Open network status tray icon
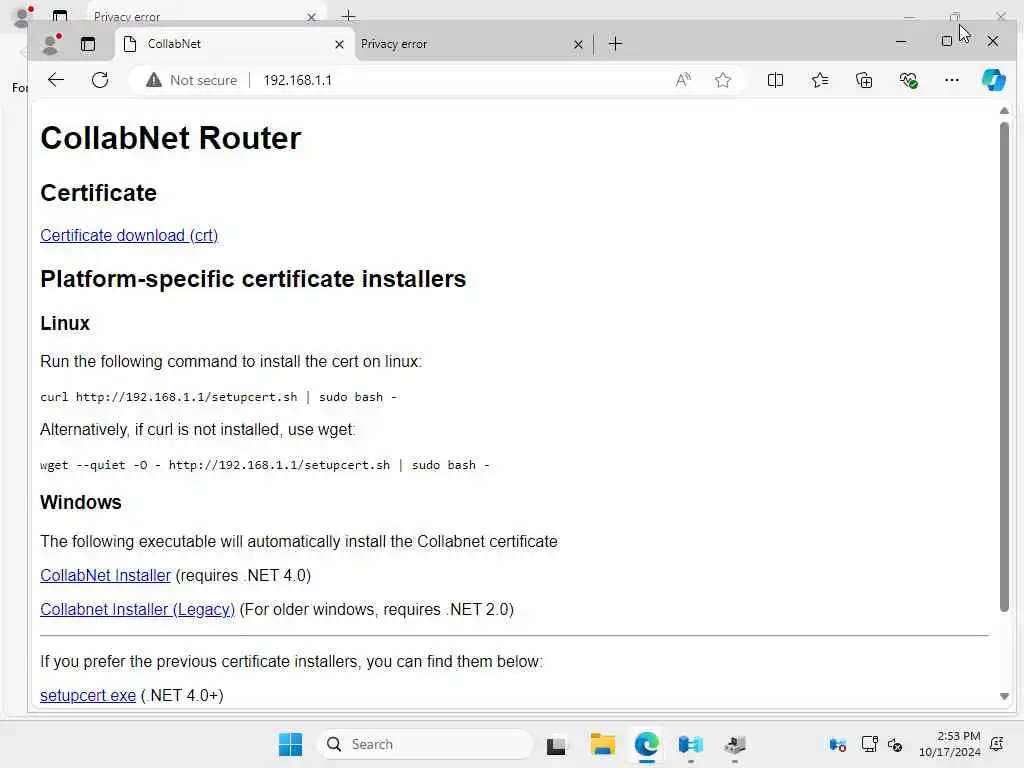Screen dimensions: 1024x768 pyautogui.click(x=869, y=744)
